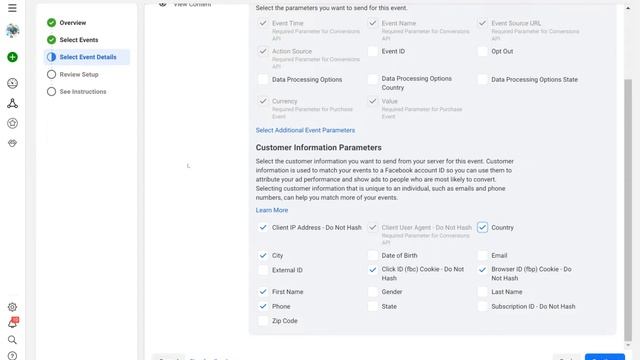Click the scrollbar up arrow

628,8
